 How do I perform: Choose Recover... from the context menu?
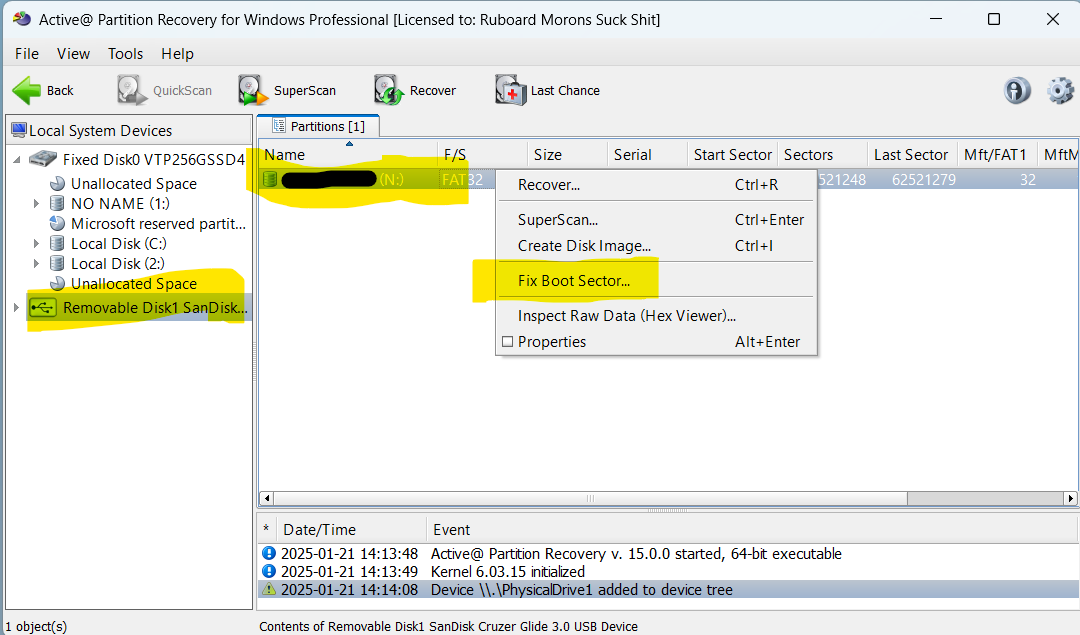pos(656,185)
